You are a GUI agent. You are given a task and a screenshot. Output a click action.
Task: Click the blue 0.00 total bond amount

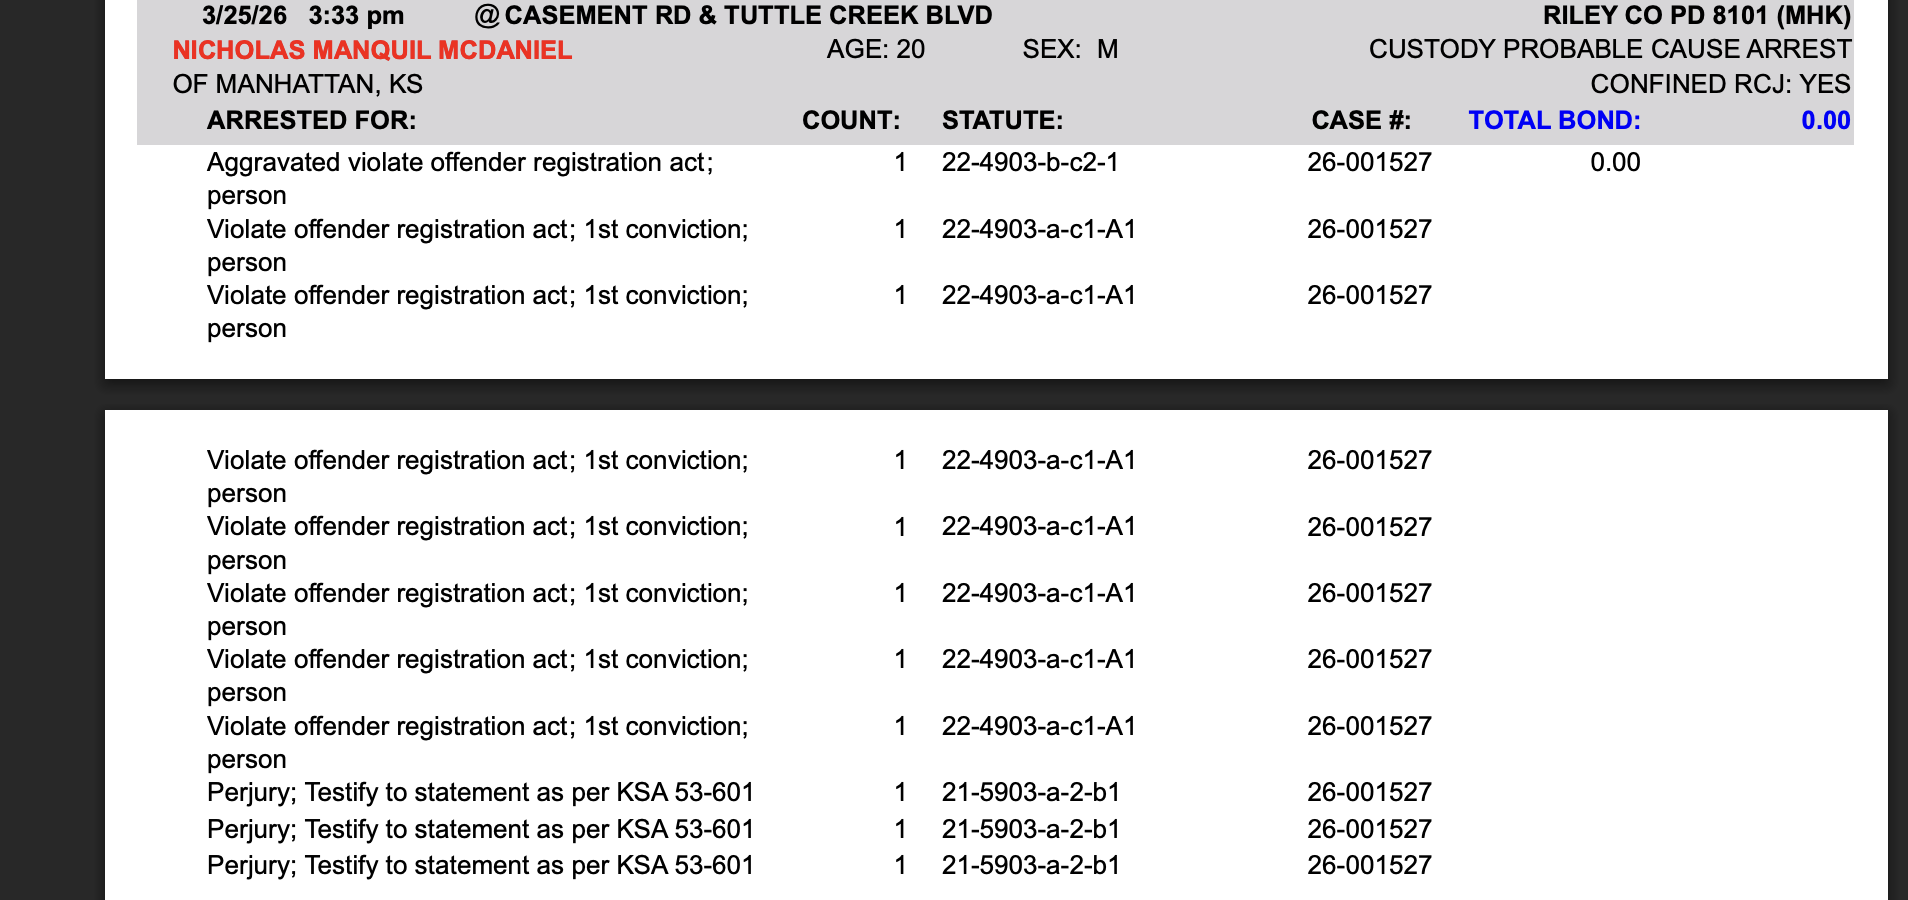(1825, 121)
